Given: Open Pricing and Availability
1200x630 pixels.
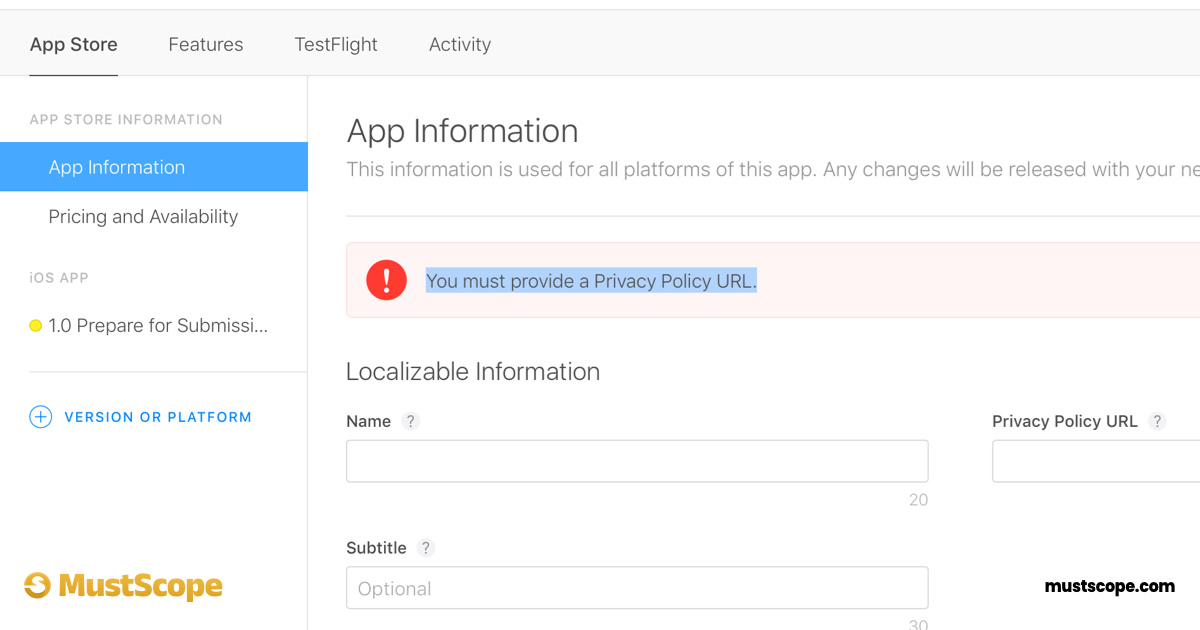Looking at the screenshot, I should point(143,216).
